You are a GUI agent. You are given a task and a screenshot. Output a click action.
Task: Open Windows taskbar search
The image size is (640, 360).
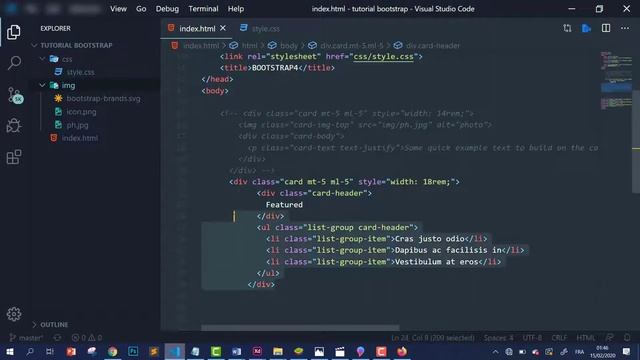(30, 351)
